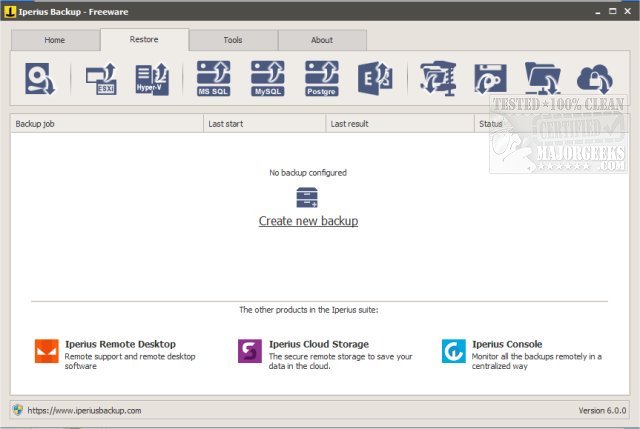Open the Tools tab

(x=233, y=40)
